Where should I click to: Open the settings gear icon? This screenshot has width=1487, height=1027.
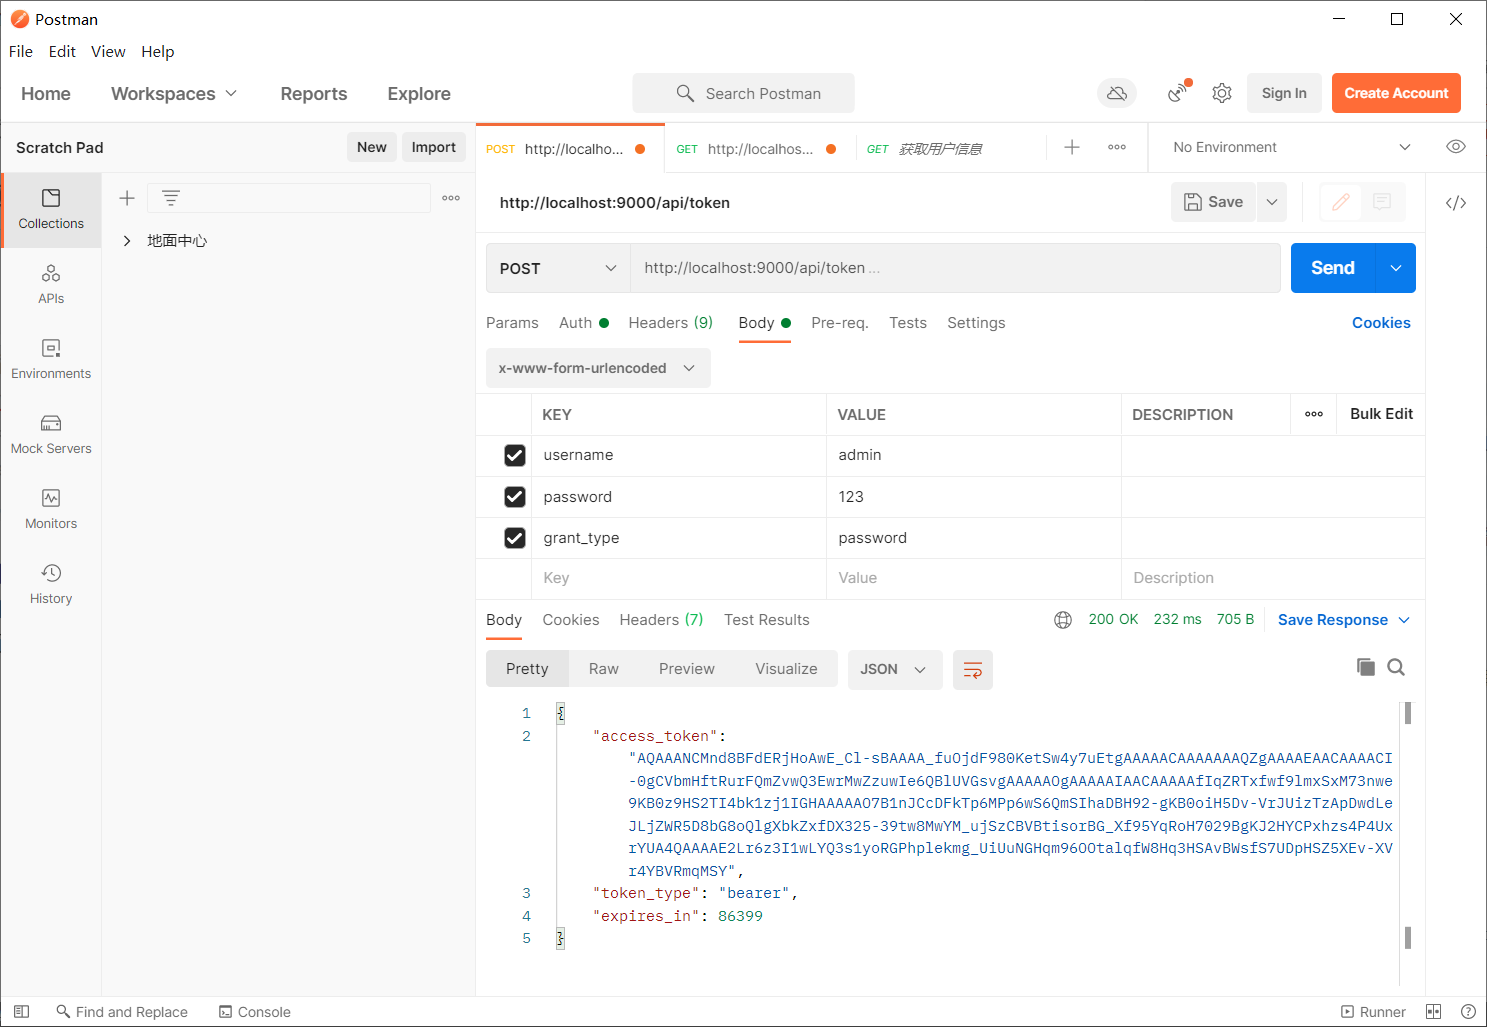pyautogui.click(x=1222, y=93)
